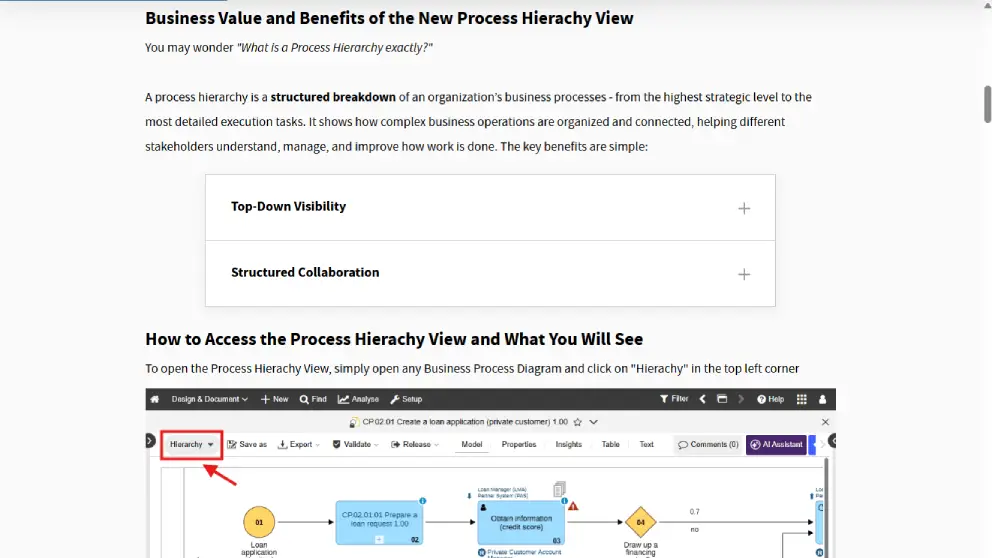This screenshot has width=992, height=558.
Task: Switch to the Properties tab
Action: click(519, 444)
